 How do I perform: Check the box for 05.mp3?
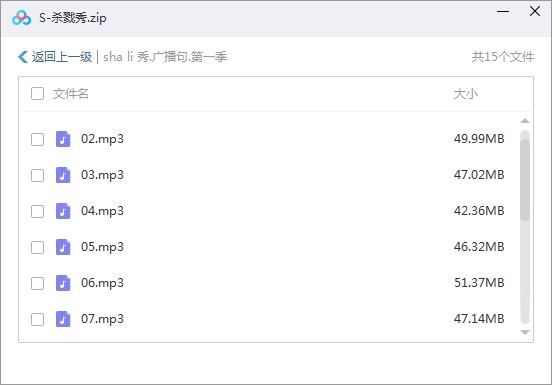37,247
